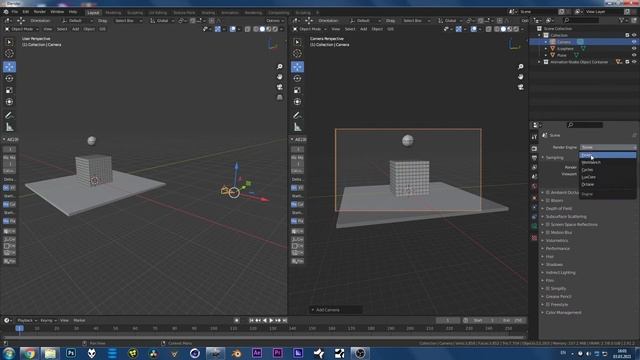Enable Freestyle checkbox
The height and width of the screenshot is (360, 640).
[548, 304]
